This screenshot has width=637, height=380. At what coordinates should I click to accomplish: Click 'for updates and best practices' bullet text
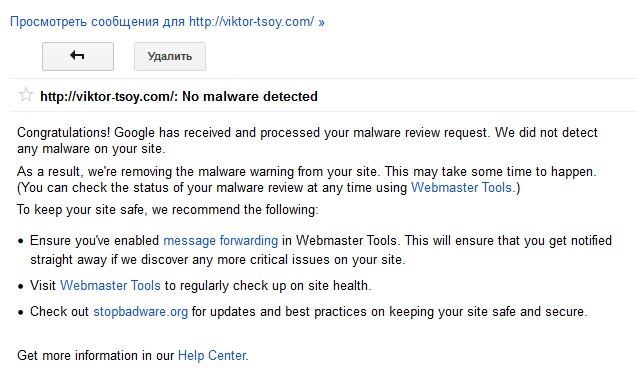(x=390, y=311)
